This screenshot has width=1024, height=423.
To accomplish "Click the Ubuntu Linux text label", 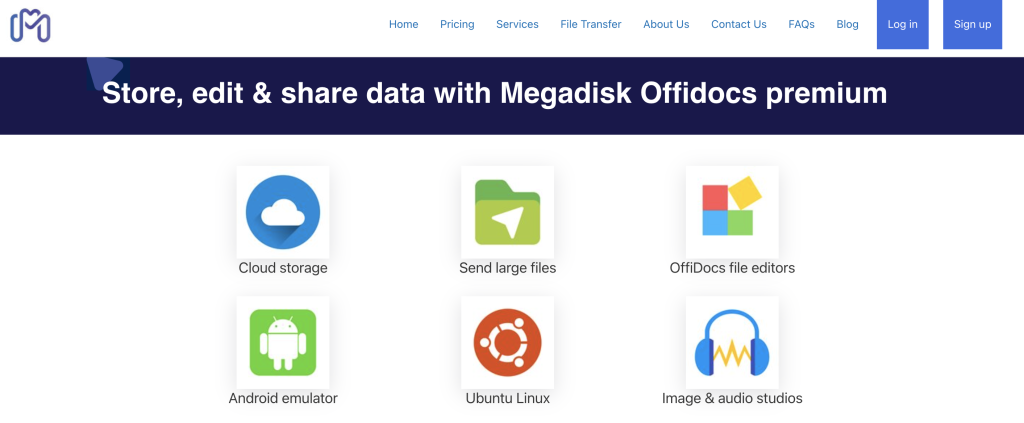I will coord(507,398).
